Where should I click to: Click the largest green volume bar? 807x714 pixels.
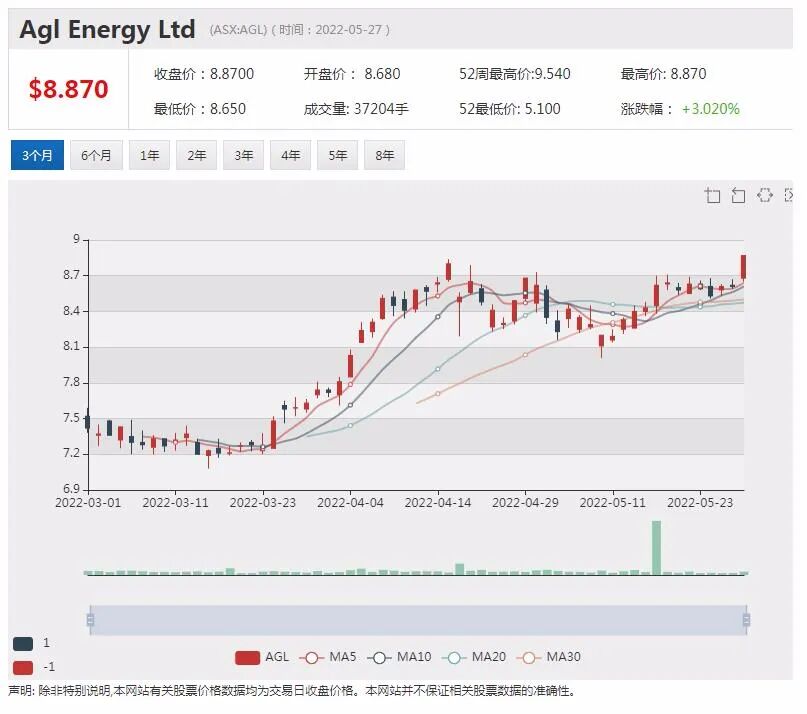[656, 548]
